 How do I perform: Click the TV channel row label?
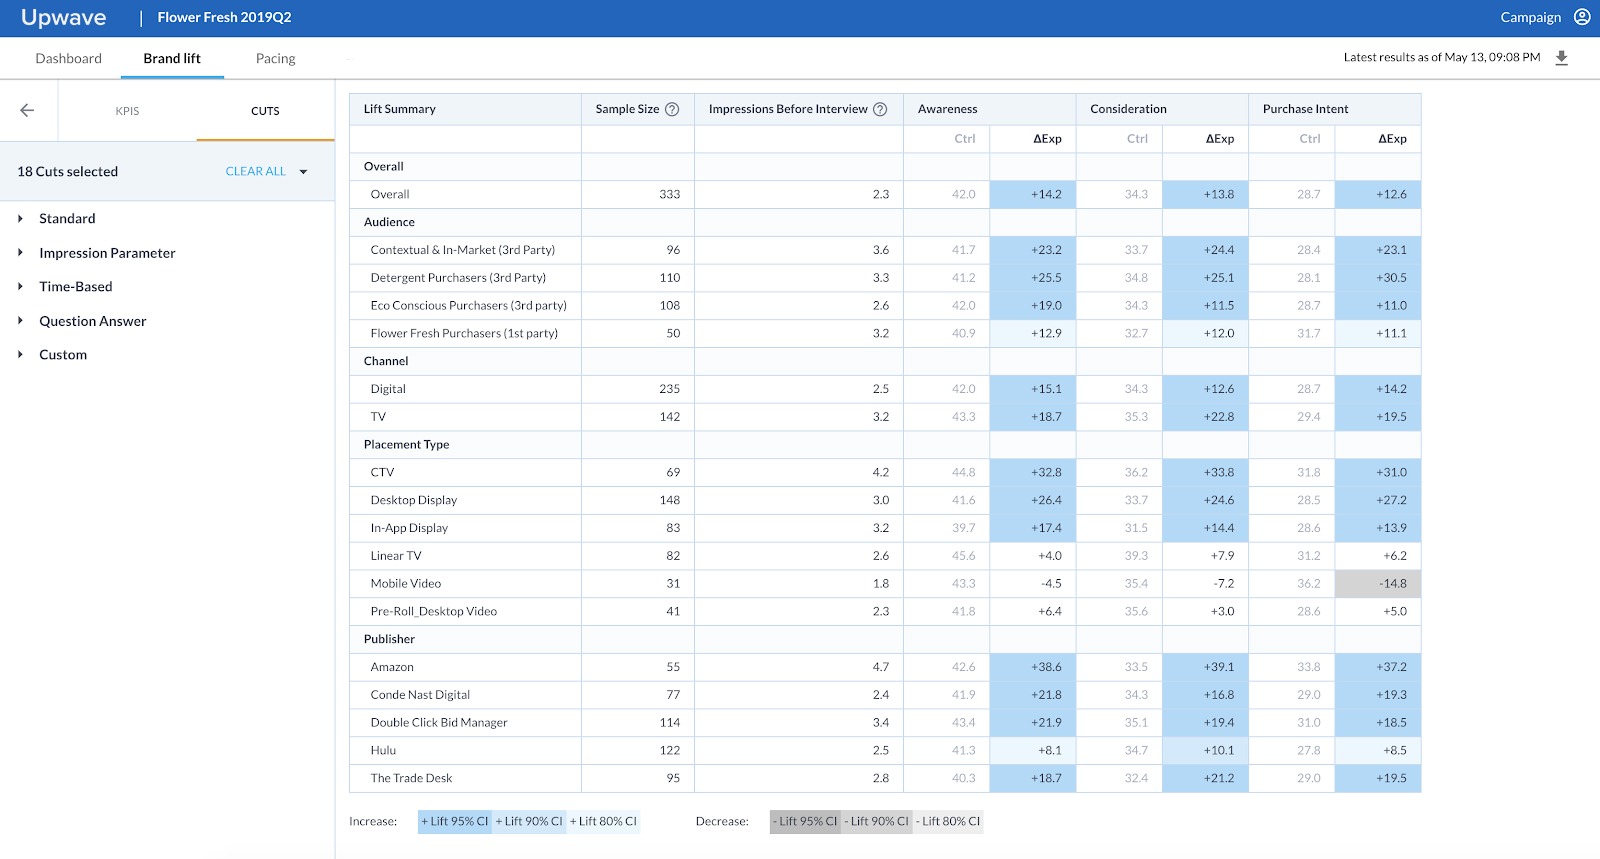coord(378,417)
